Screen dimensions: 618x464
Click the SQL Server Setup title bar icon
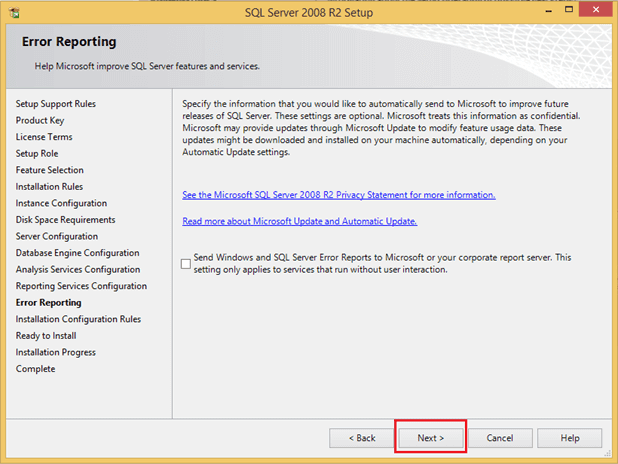pyautogui.click(x=14, y=13)
